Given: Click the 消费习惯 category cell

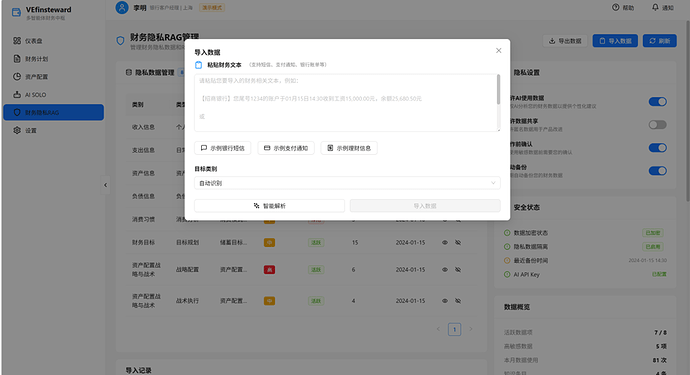Looking at the screenshot, I should (x=143, y=219).
